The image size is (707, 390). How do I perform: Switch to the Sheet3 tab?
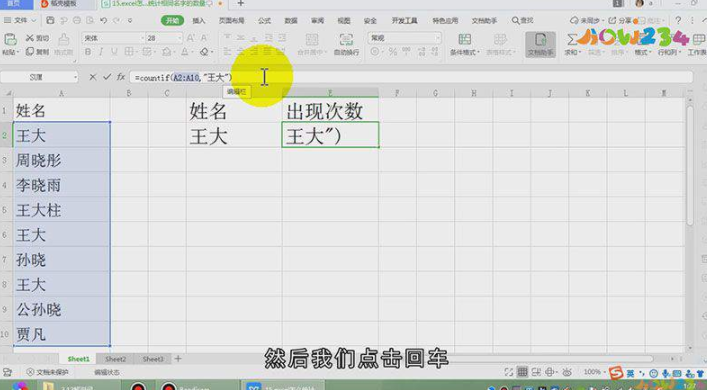coord(153,359)
